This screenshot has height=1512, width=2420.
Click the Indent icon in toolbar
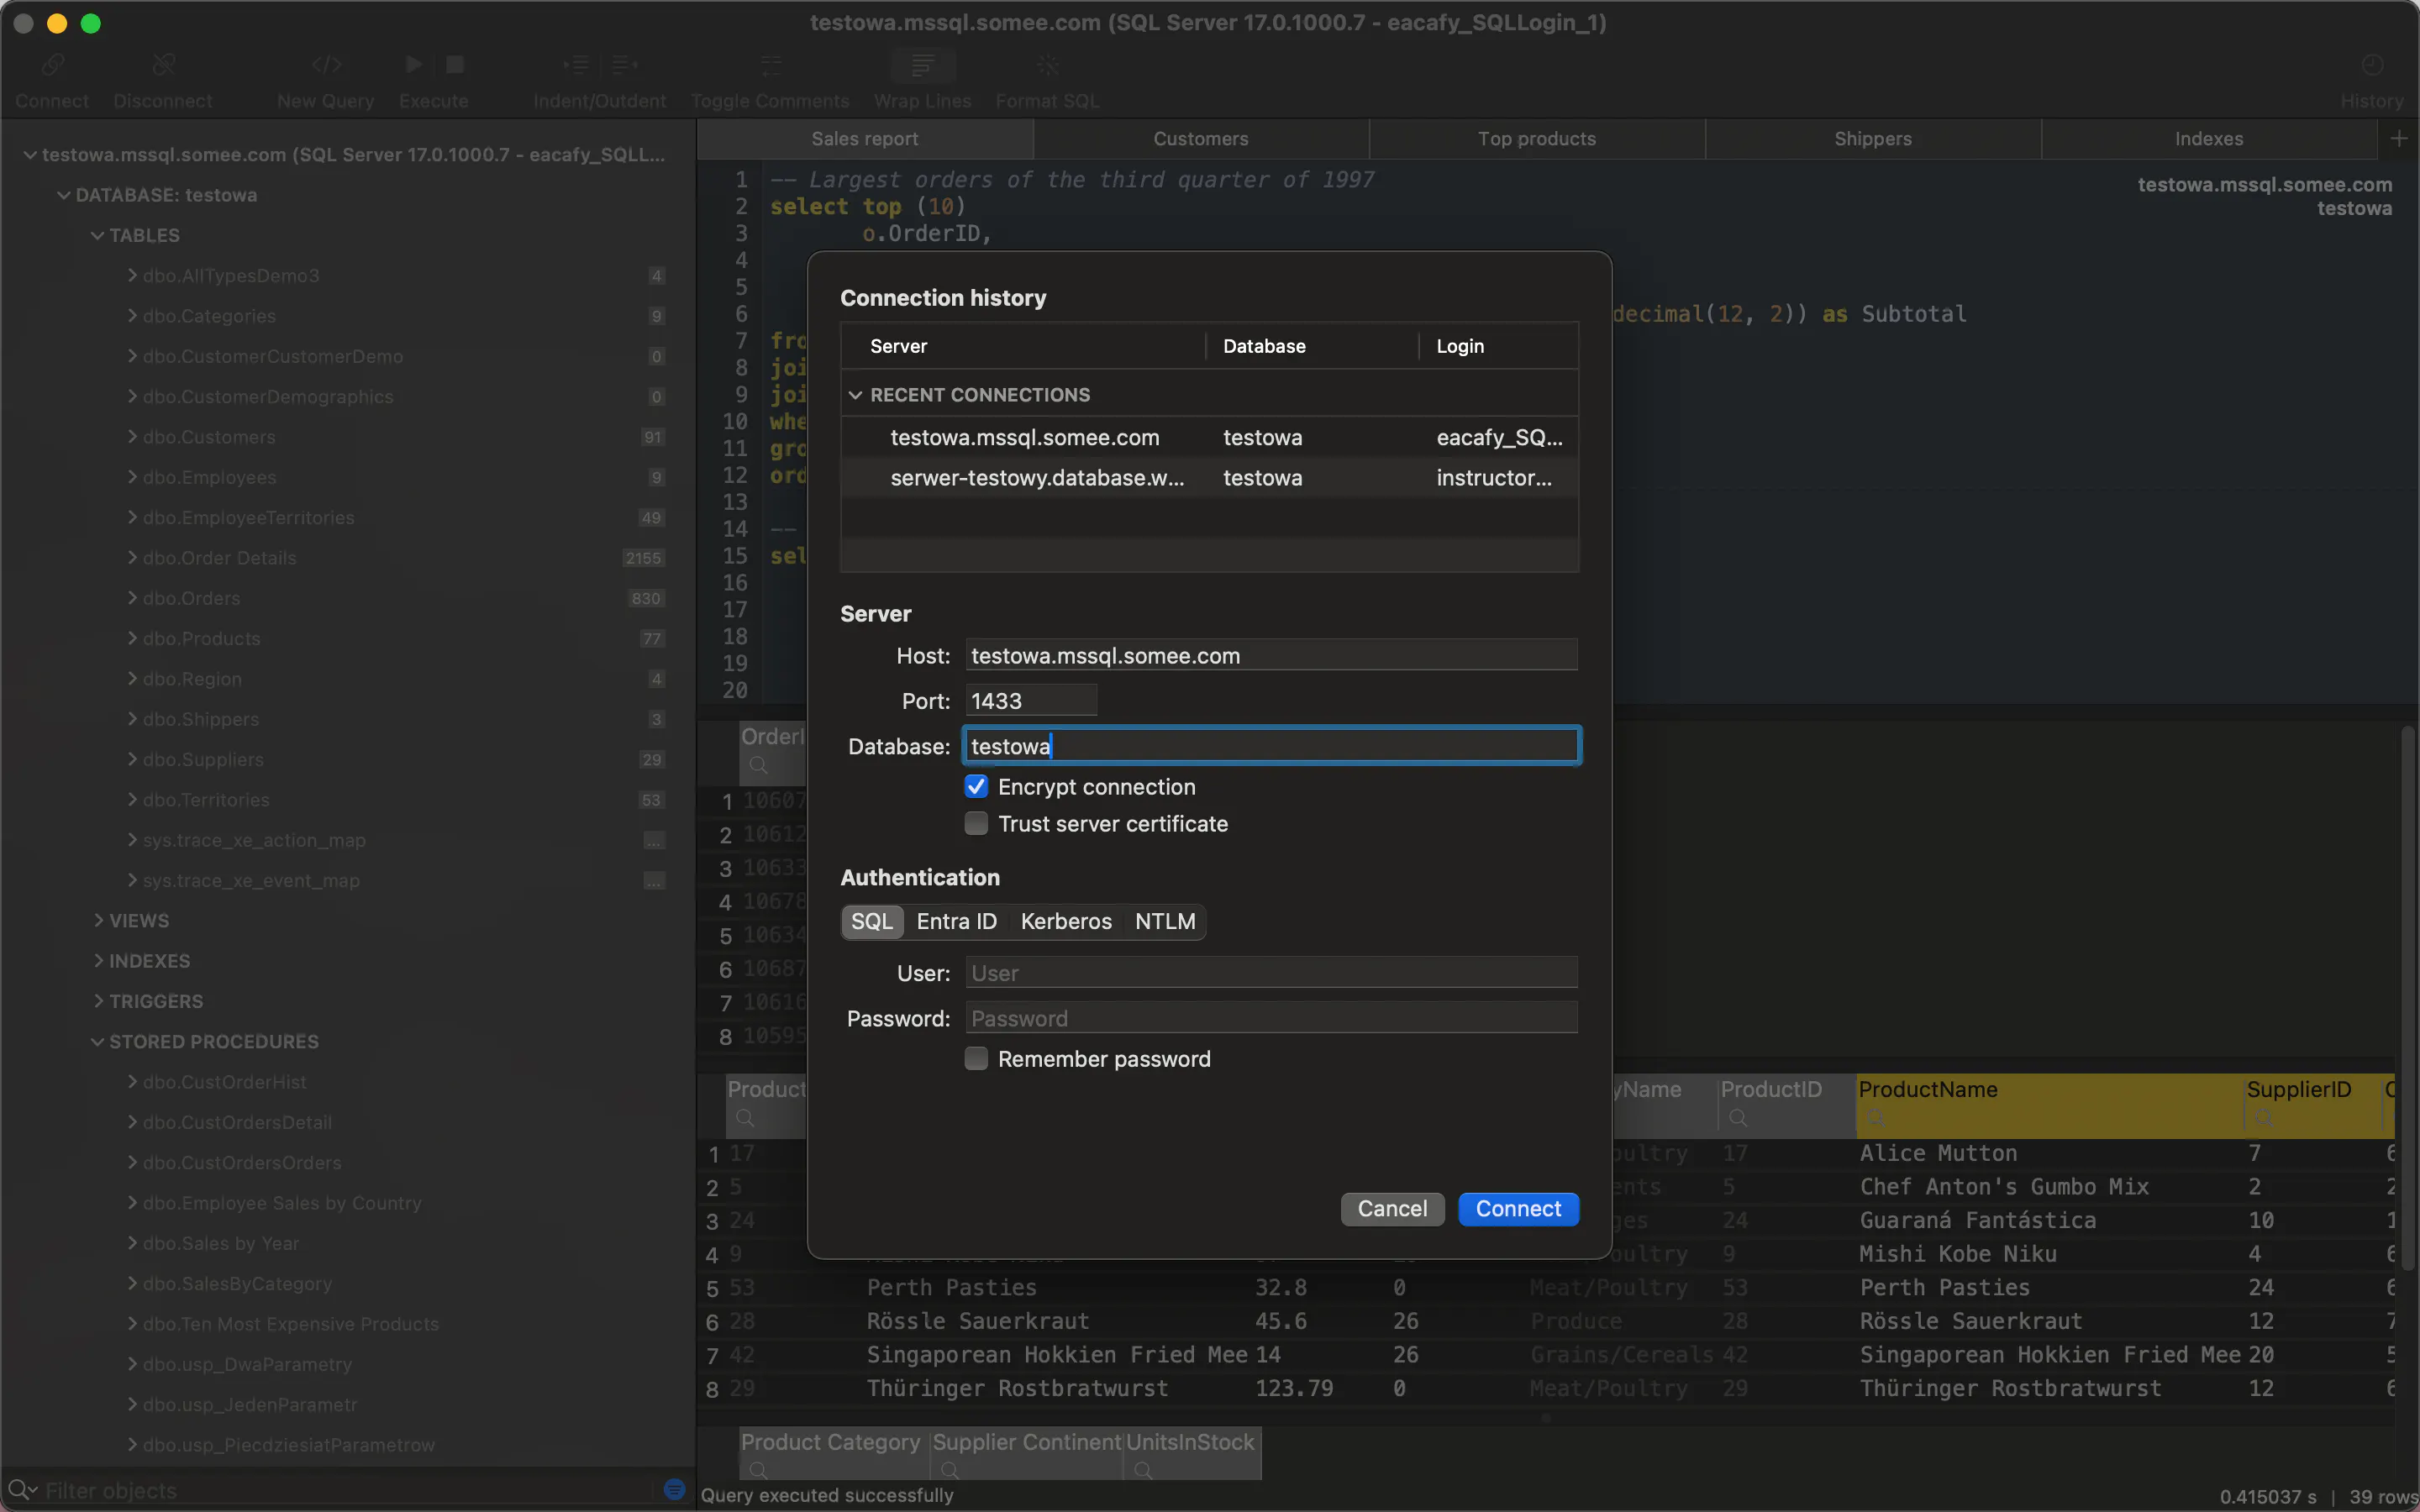tap(576, 66)
